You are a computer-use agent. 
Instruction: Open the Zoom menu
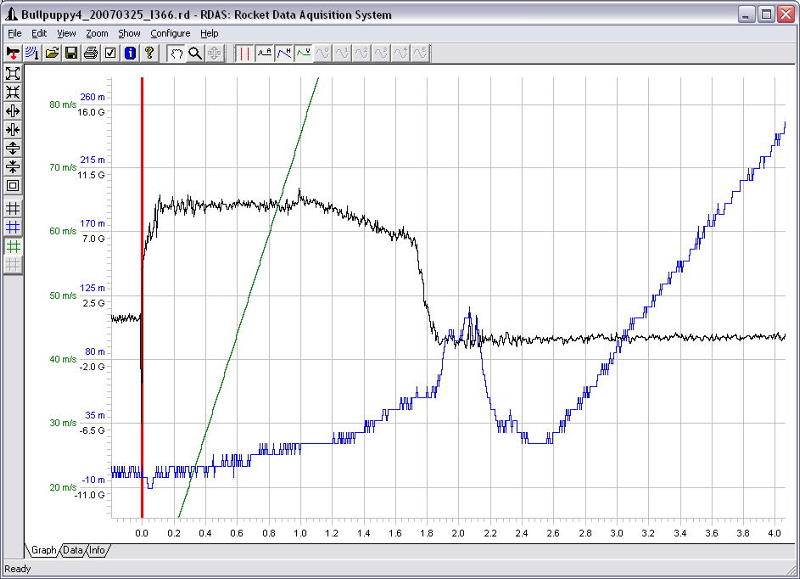(x=97, y=33)
